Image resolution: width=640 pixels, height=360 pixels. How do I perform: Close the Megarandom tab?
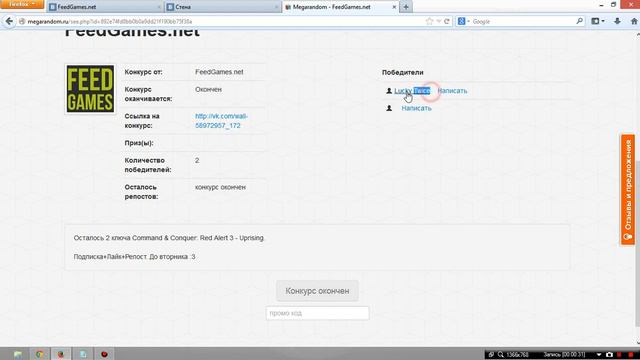click(394, 7)
